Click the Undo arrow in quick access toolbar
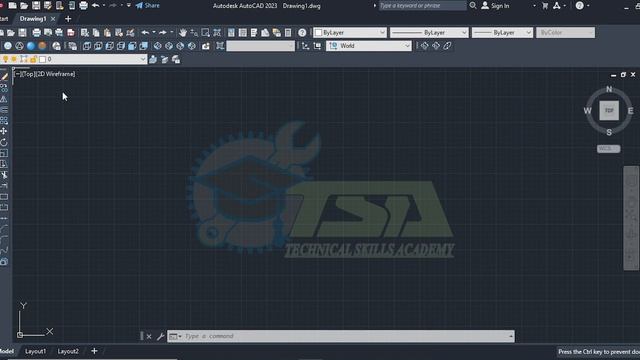The height and width of the screenshot is (360, 640). (x=96, y=6)
